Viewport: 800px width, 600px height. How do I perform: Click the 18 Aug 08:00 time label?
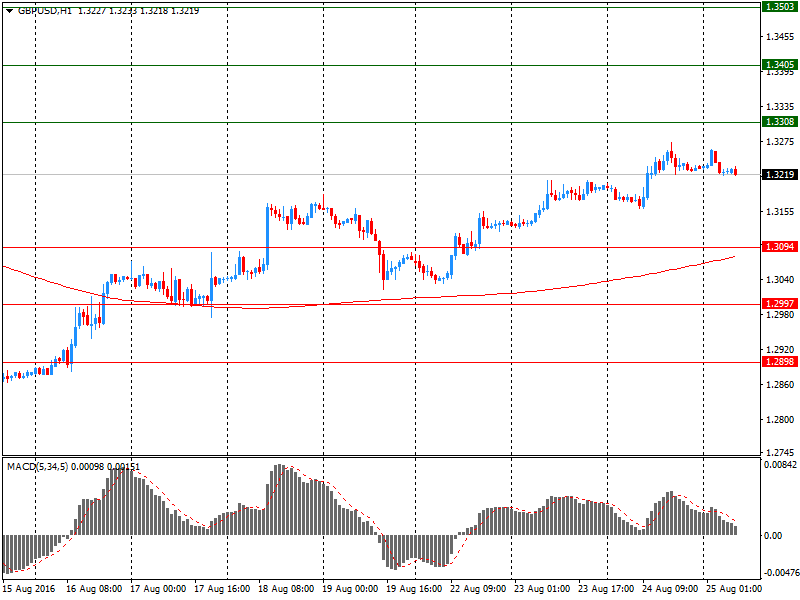coord(286,589)
